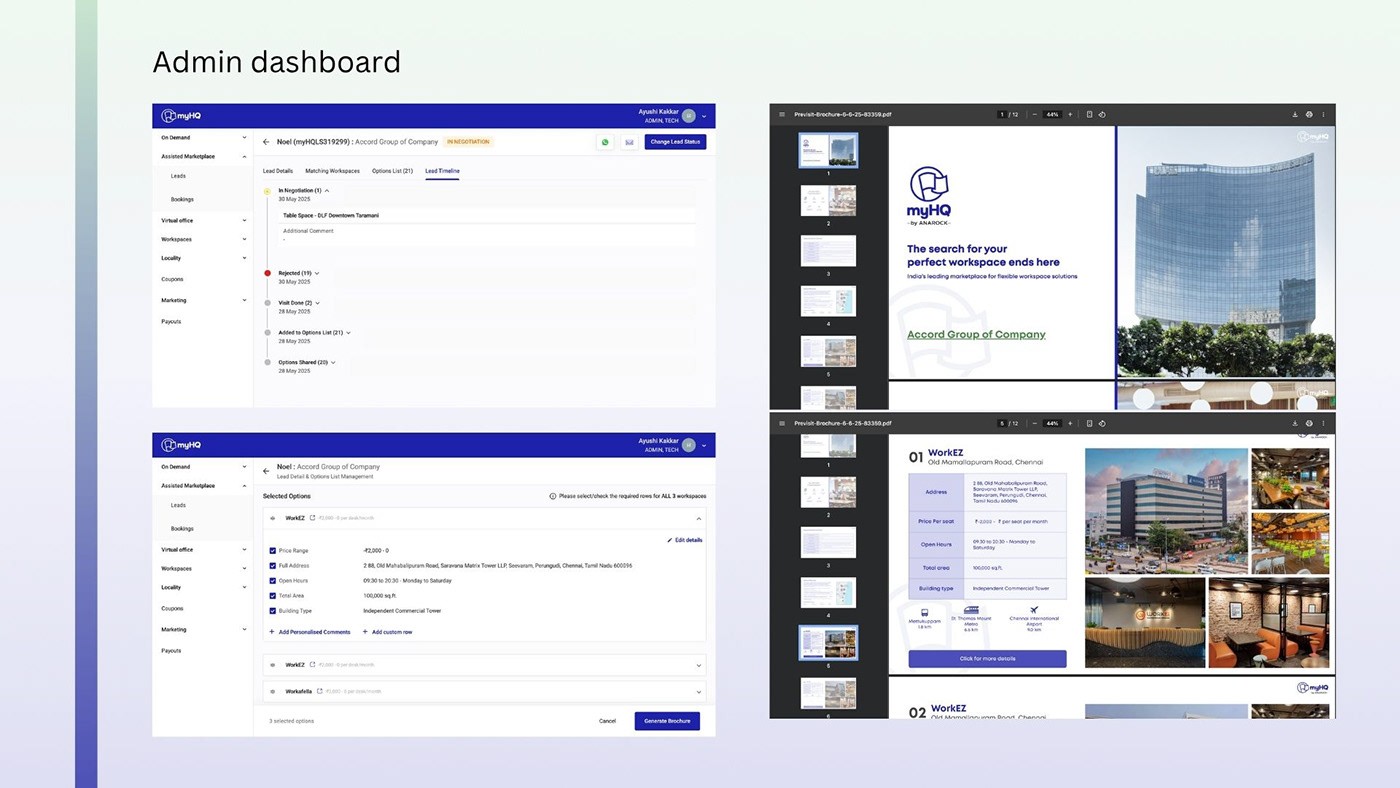
Task: Switch to the Matching Workspaces tab
Action: [332, 171]
